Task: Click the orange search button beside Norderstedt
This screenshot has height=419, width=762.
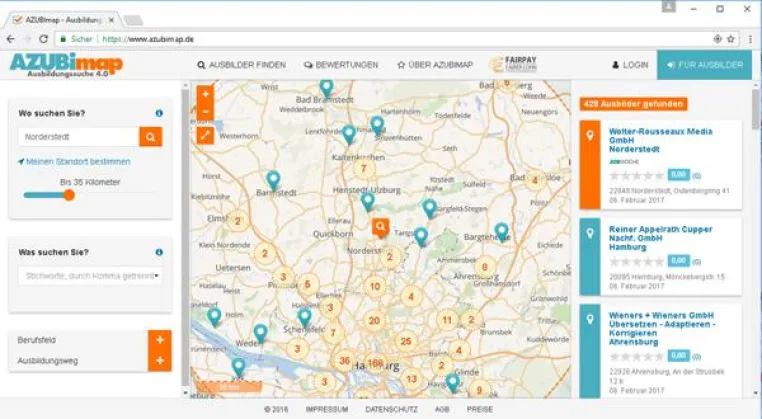Action: [151, 137]
